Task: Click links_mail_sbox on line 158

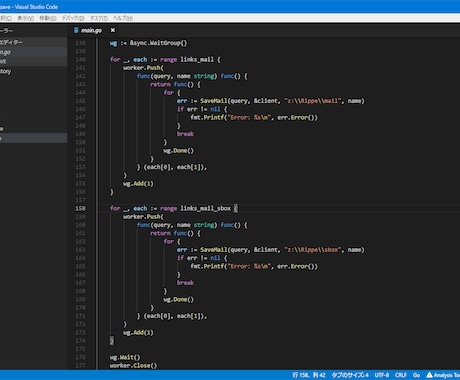Action: tap(205, 208)
